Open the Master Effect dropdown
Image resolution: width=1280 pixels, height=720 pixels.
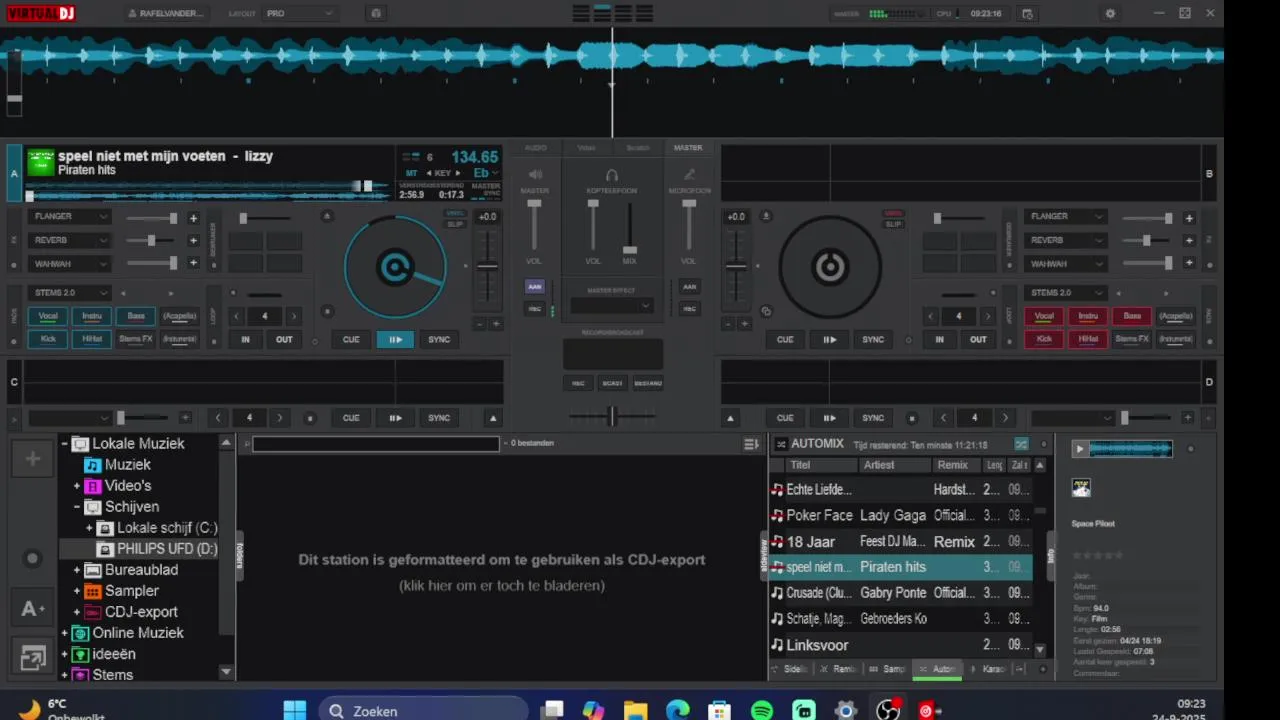point(612,306)
